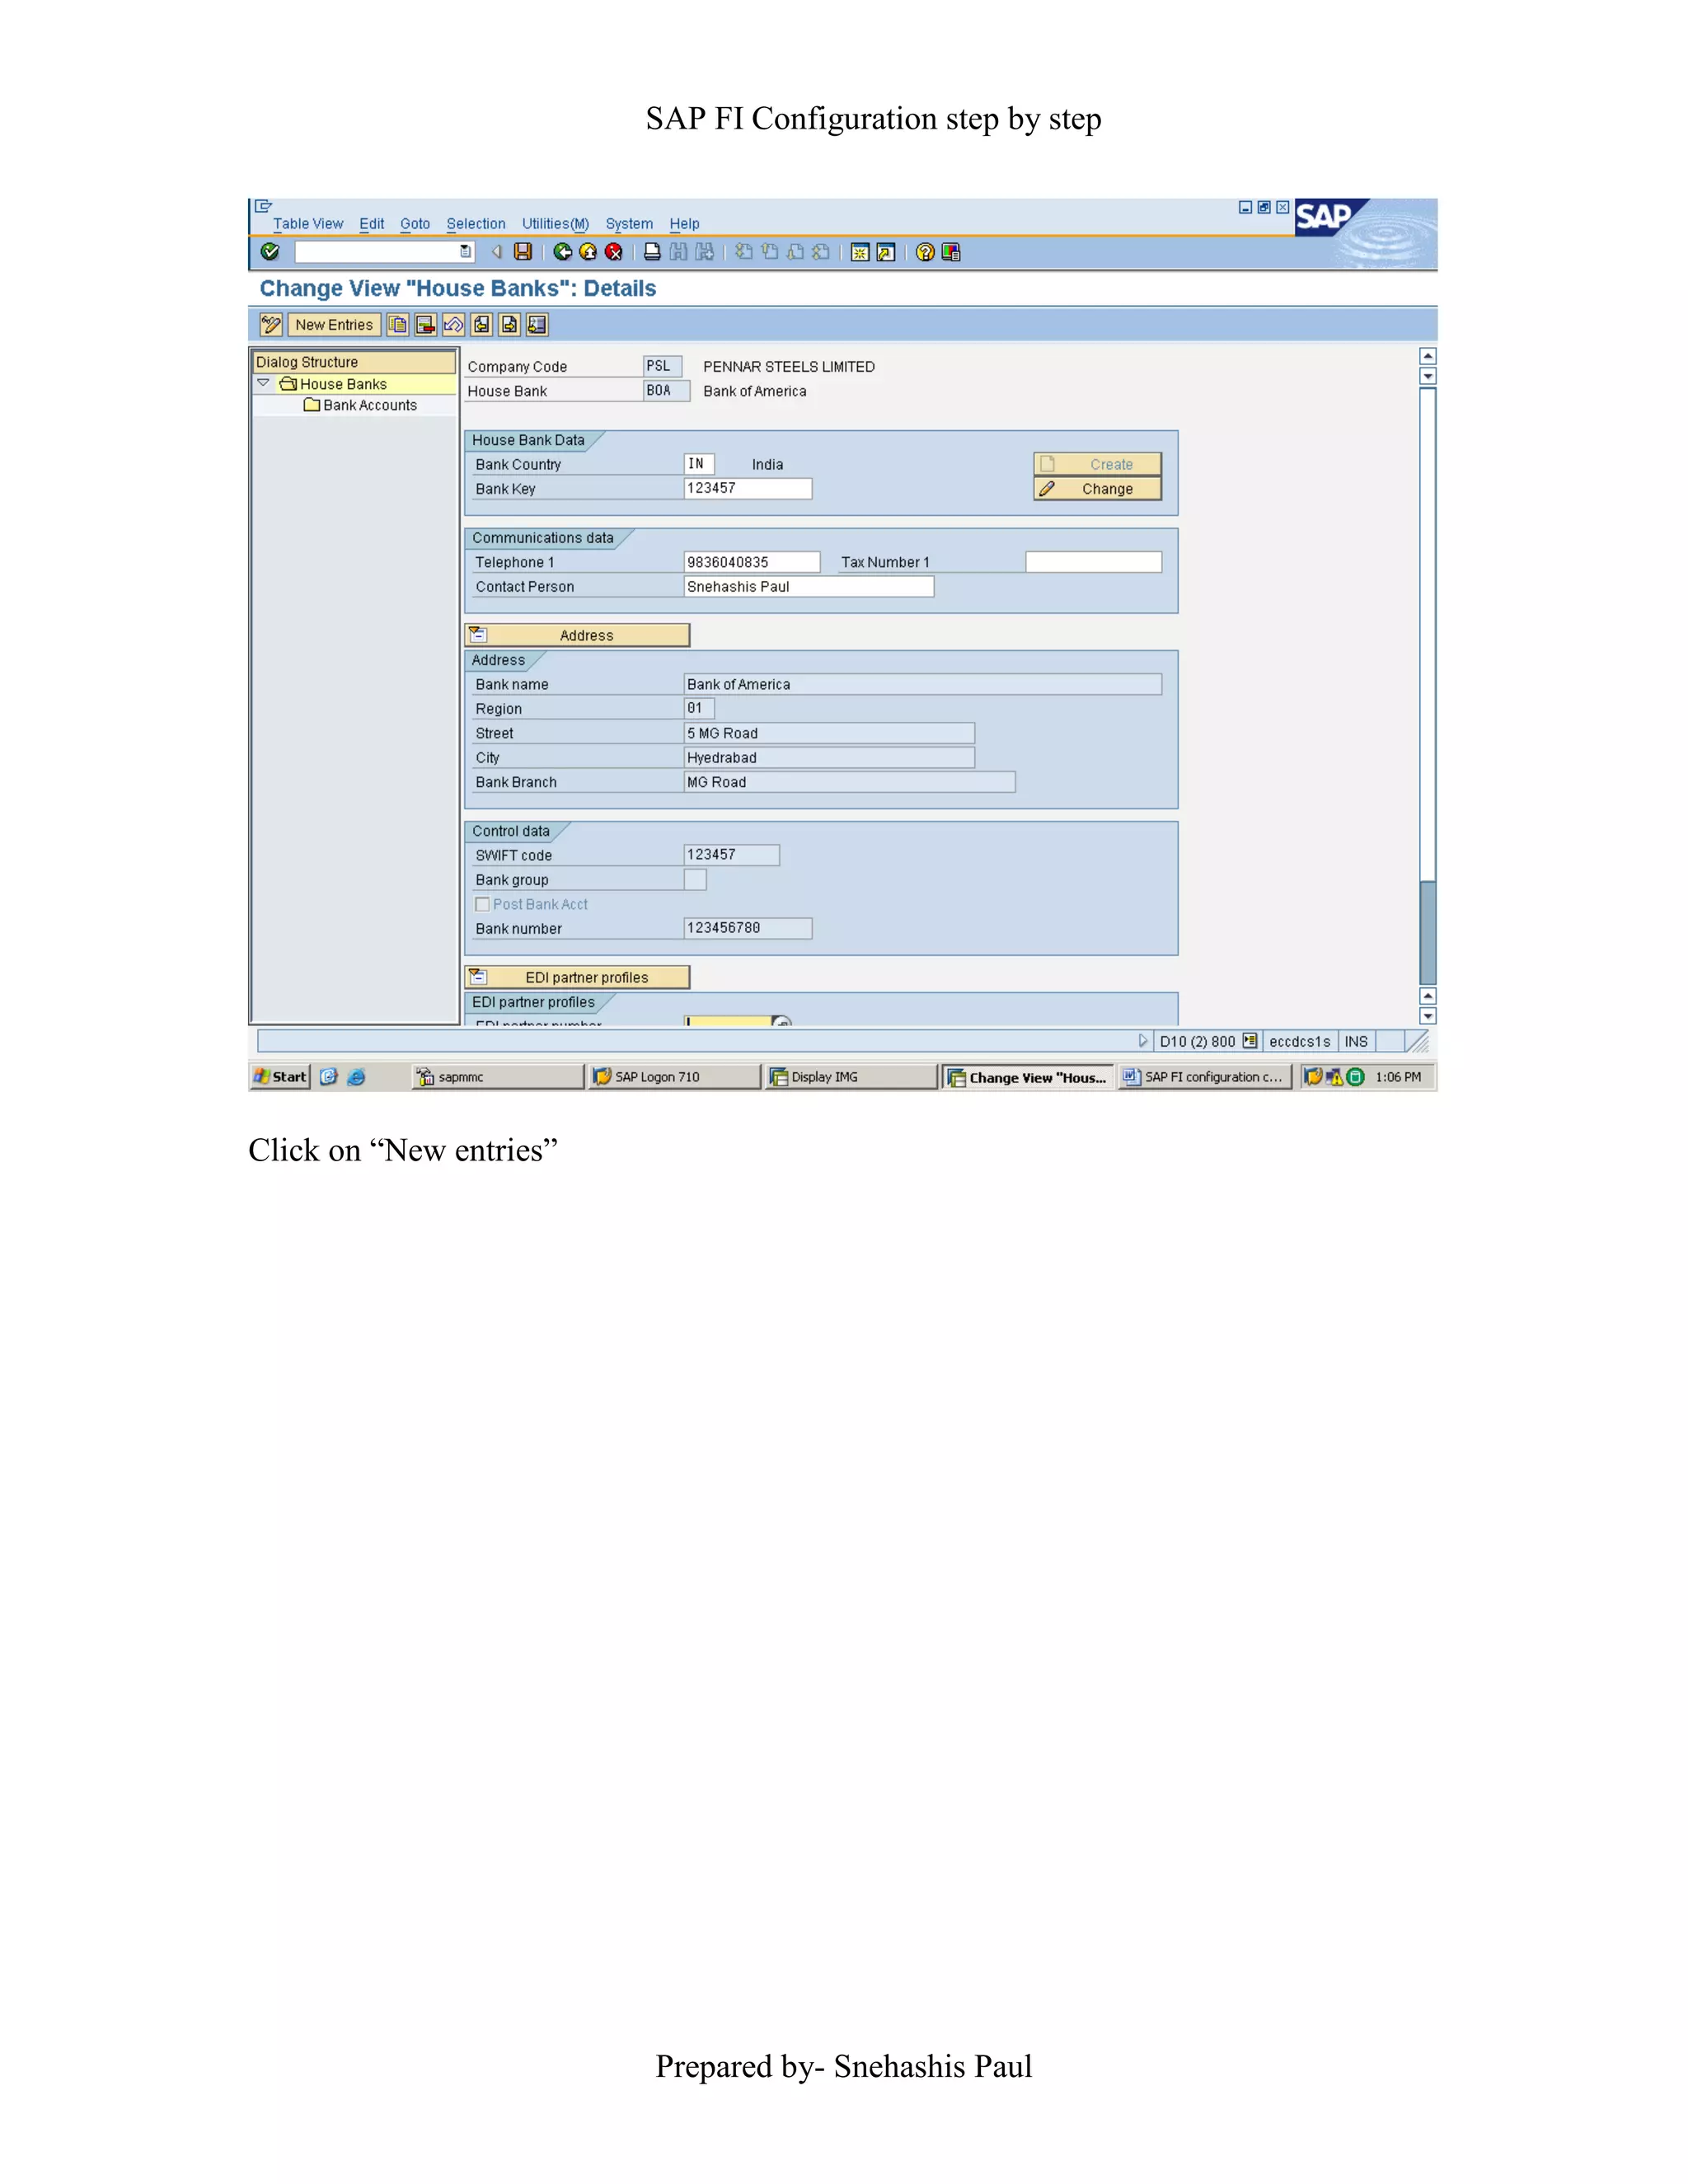Switch to SAP FI configuration Word document in taskbar

tap(1203, 1077)
